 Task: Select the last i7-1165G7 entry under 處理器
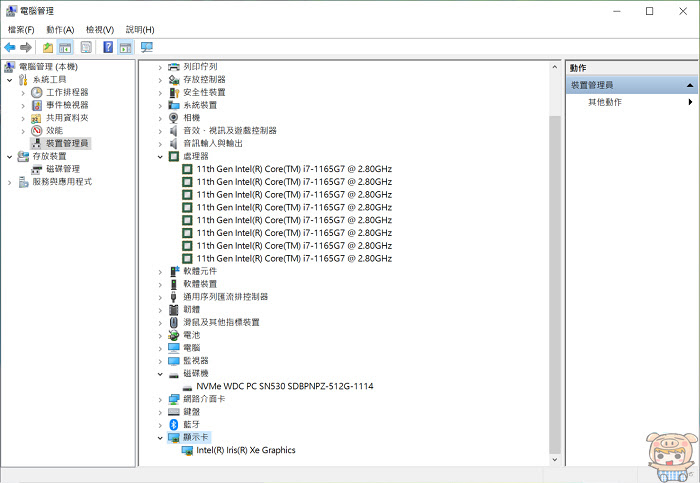click(294, 258)
